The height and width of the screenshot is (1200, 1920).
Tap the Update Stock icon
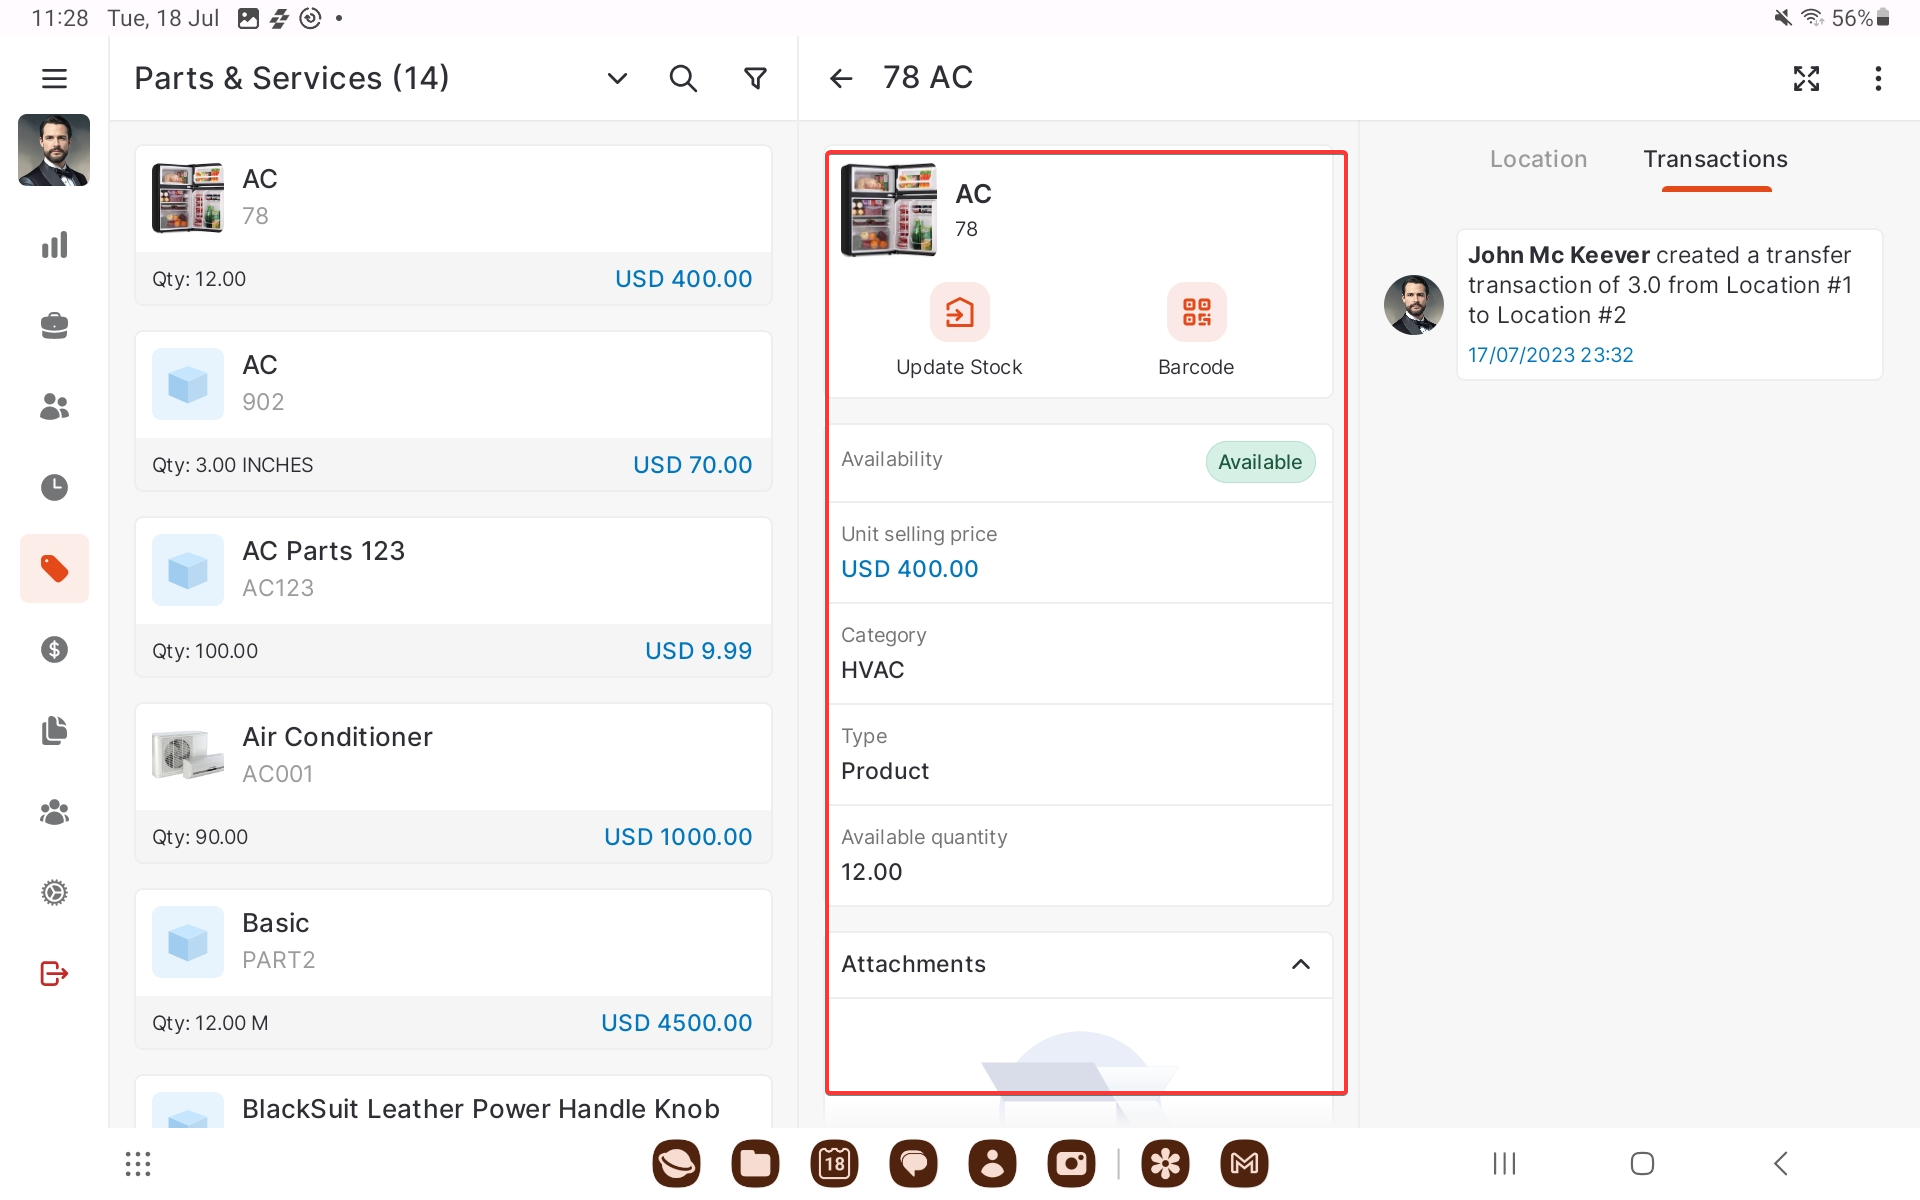(x=959, y=313)
